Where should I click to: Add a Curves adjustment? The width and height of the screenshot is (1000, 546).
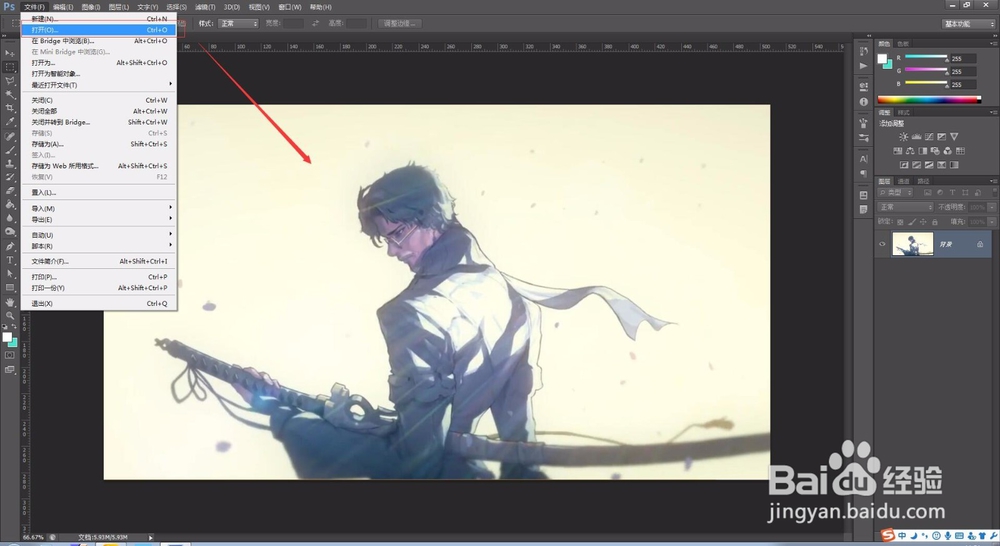click(x=929, y=136)
